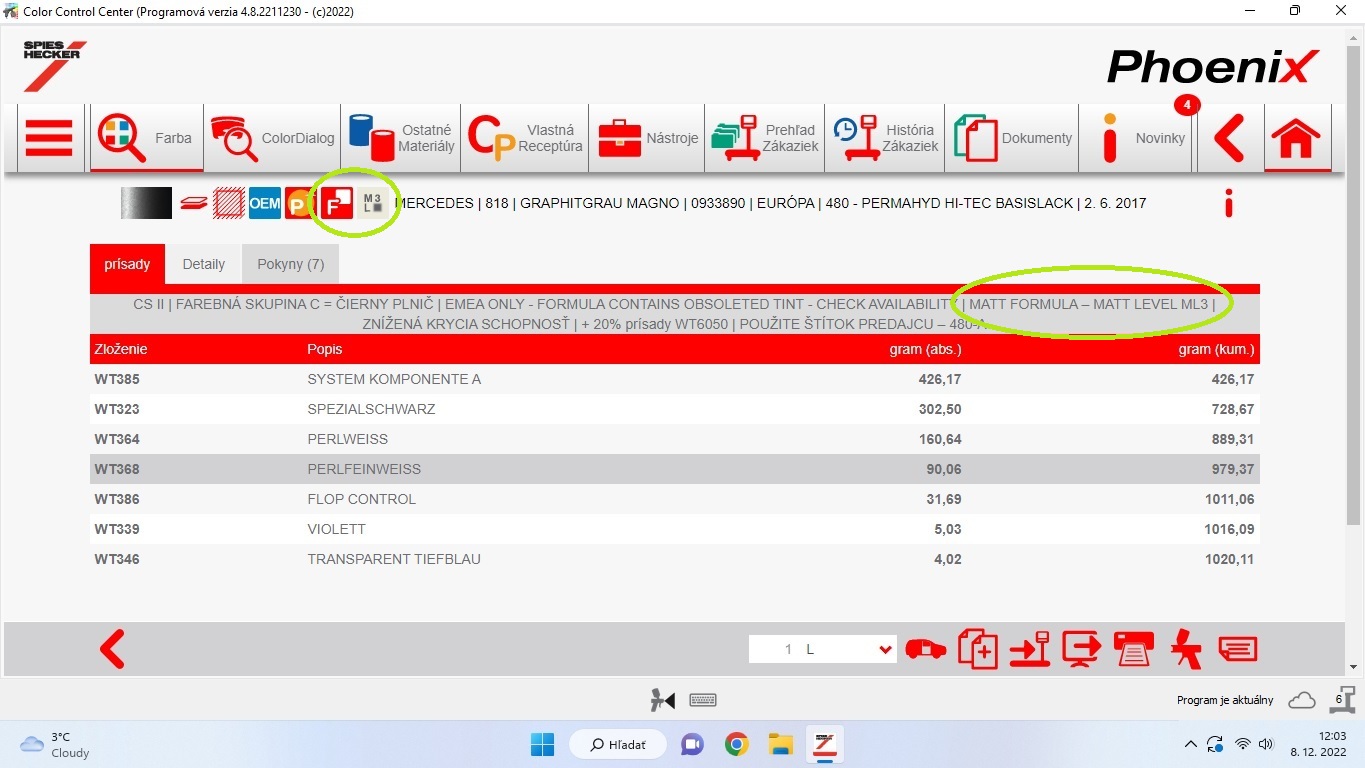Click the red layered sheets icon
The image size is (1365, 768).
[194, 203]
